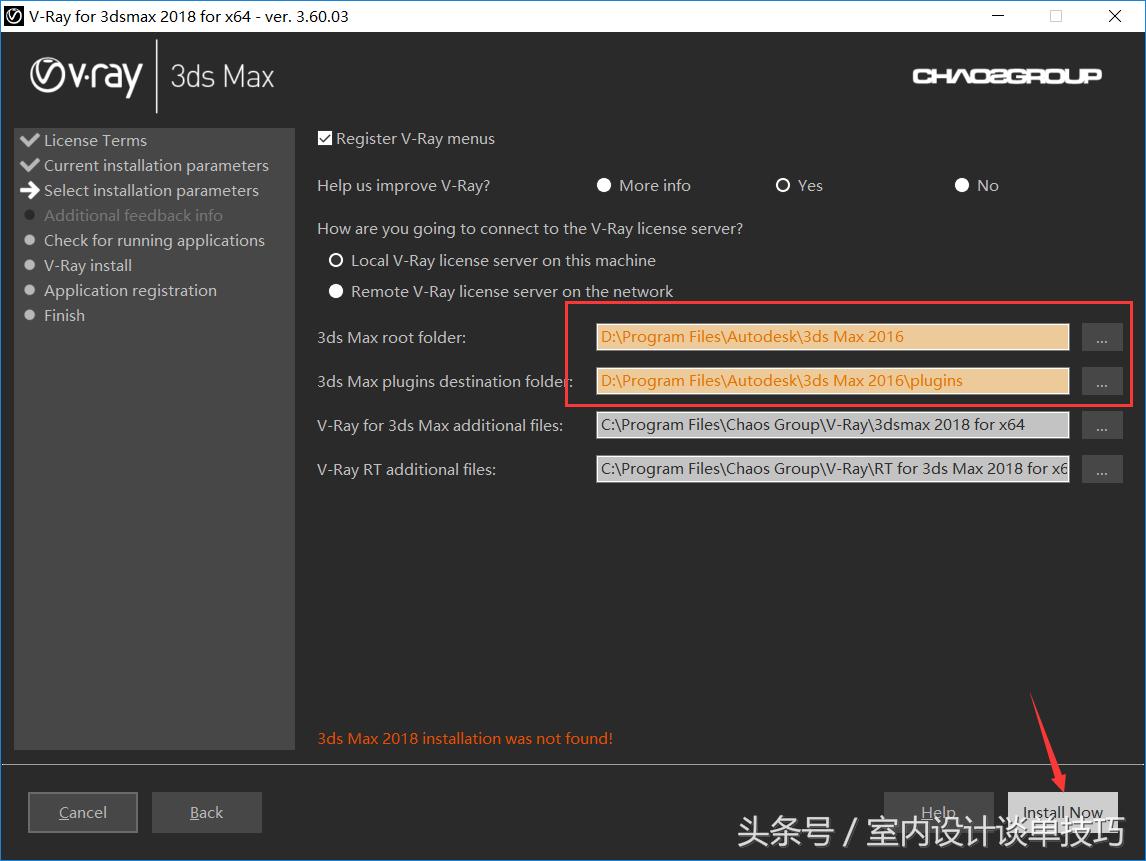Click the Chaos Group logo
The width and height of the screenshot is (1146, 861).
coord(1007,76)
